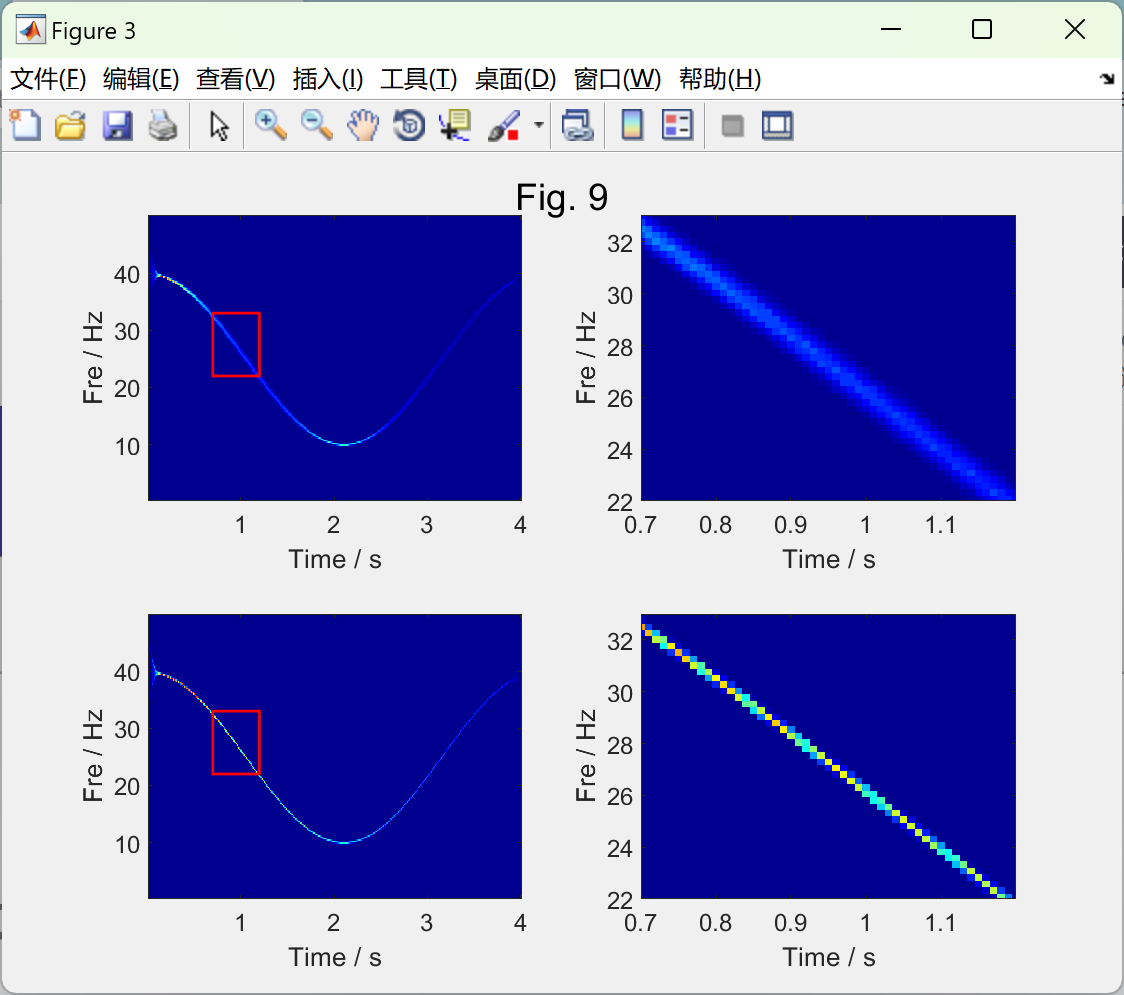Click the Hide Plot Tools icon
The width and height of the screenshot is (1124, 995).
pyautogui.click(x=732, y=126)
